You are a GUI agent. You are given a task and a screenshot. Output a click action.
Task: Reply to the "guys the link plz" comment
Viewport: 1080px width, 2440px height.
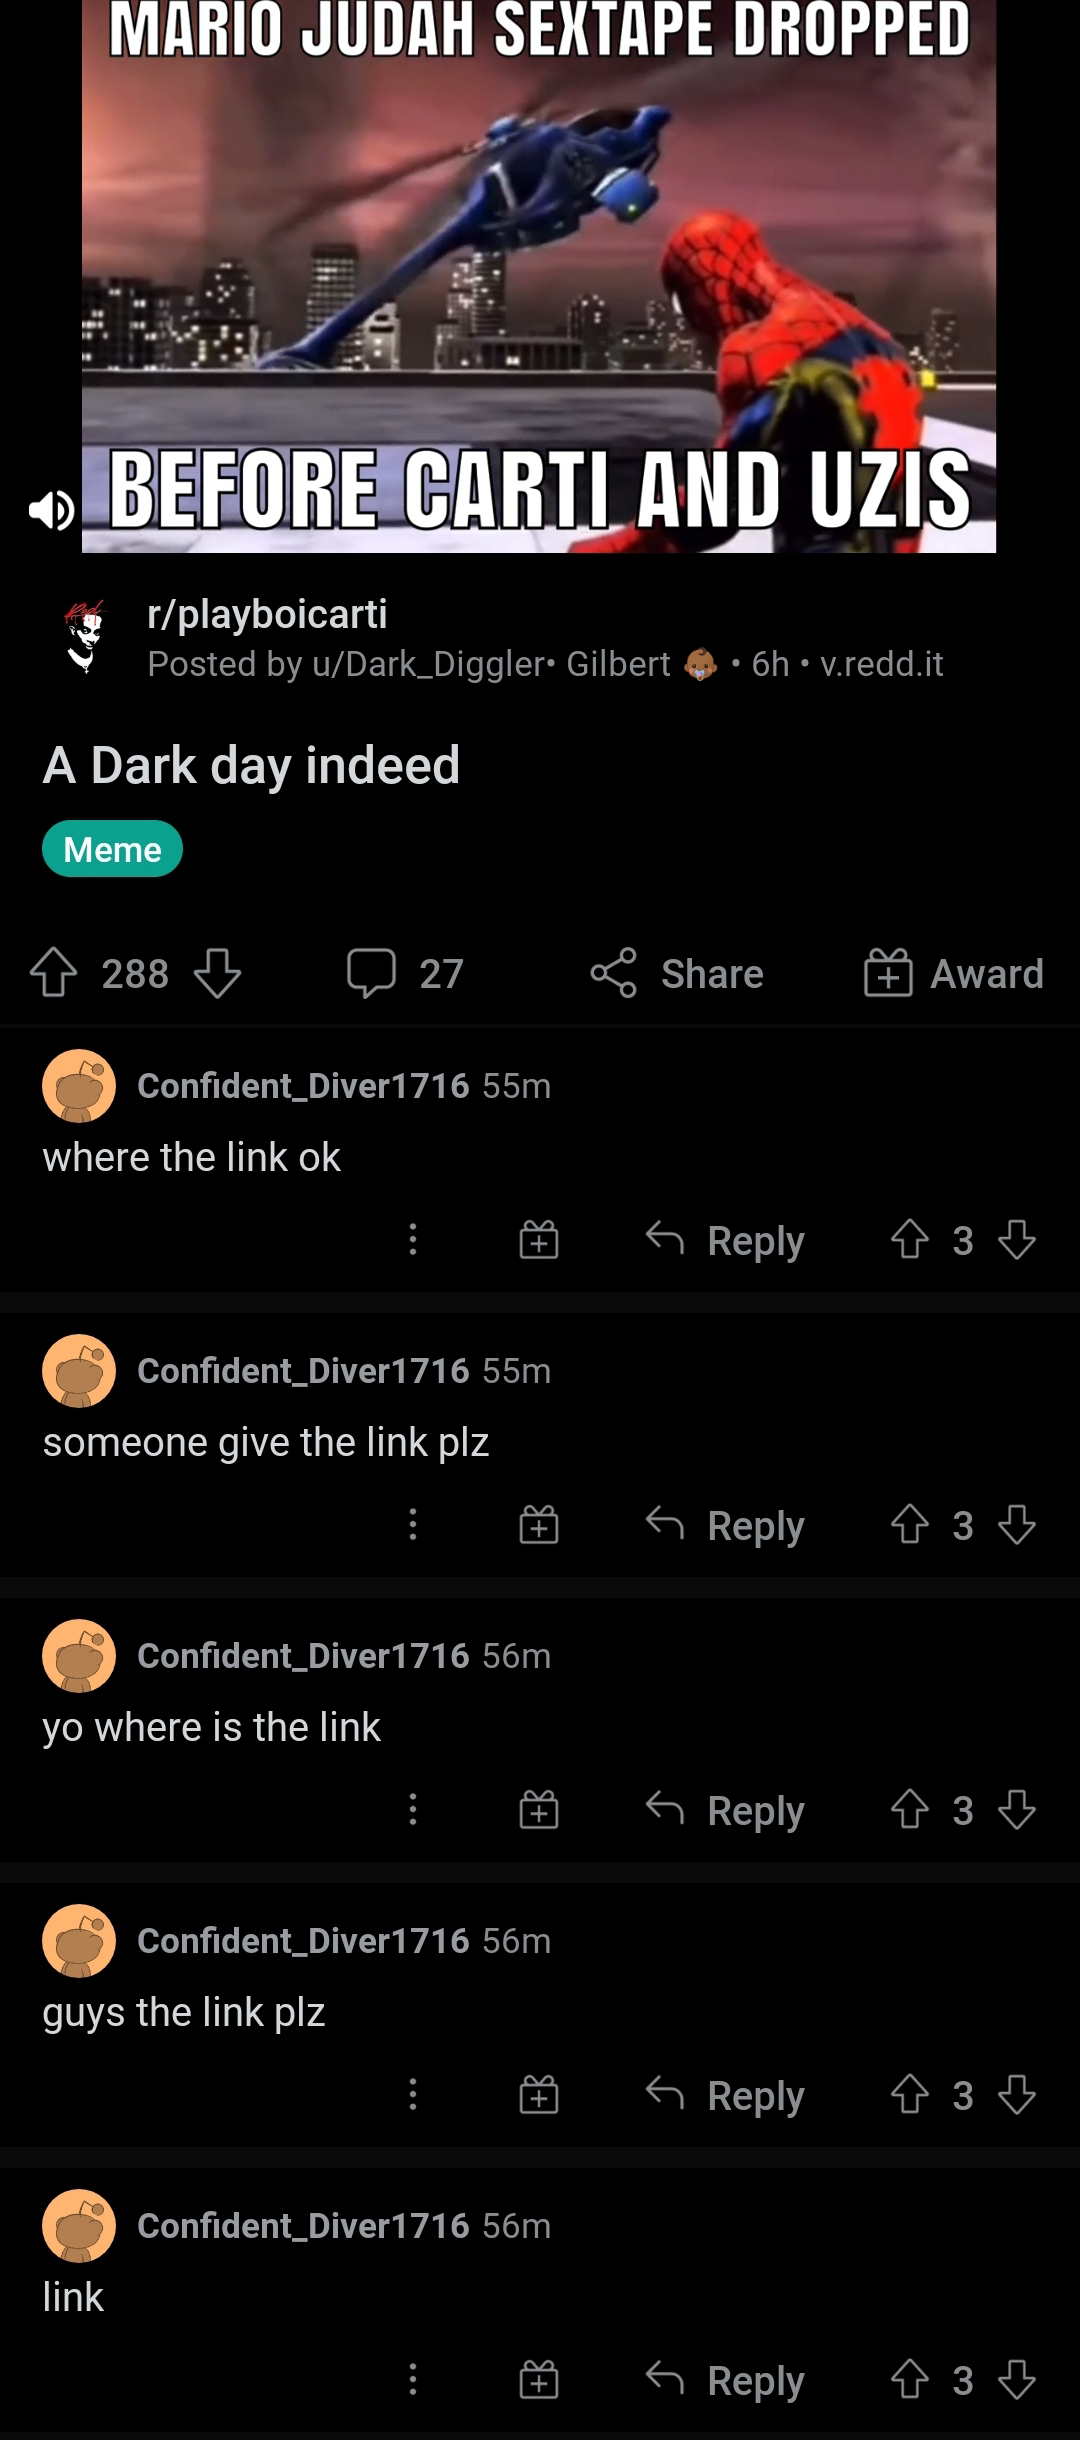[x=725, y=2095]
